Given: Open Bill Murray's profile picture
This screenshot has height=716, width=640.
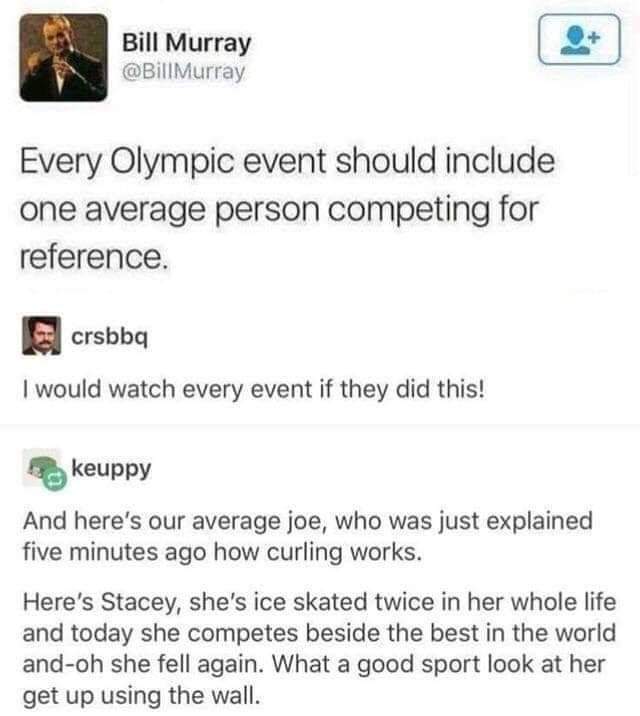Looking at the screenshot, I should point(62,58).
